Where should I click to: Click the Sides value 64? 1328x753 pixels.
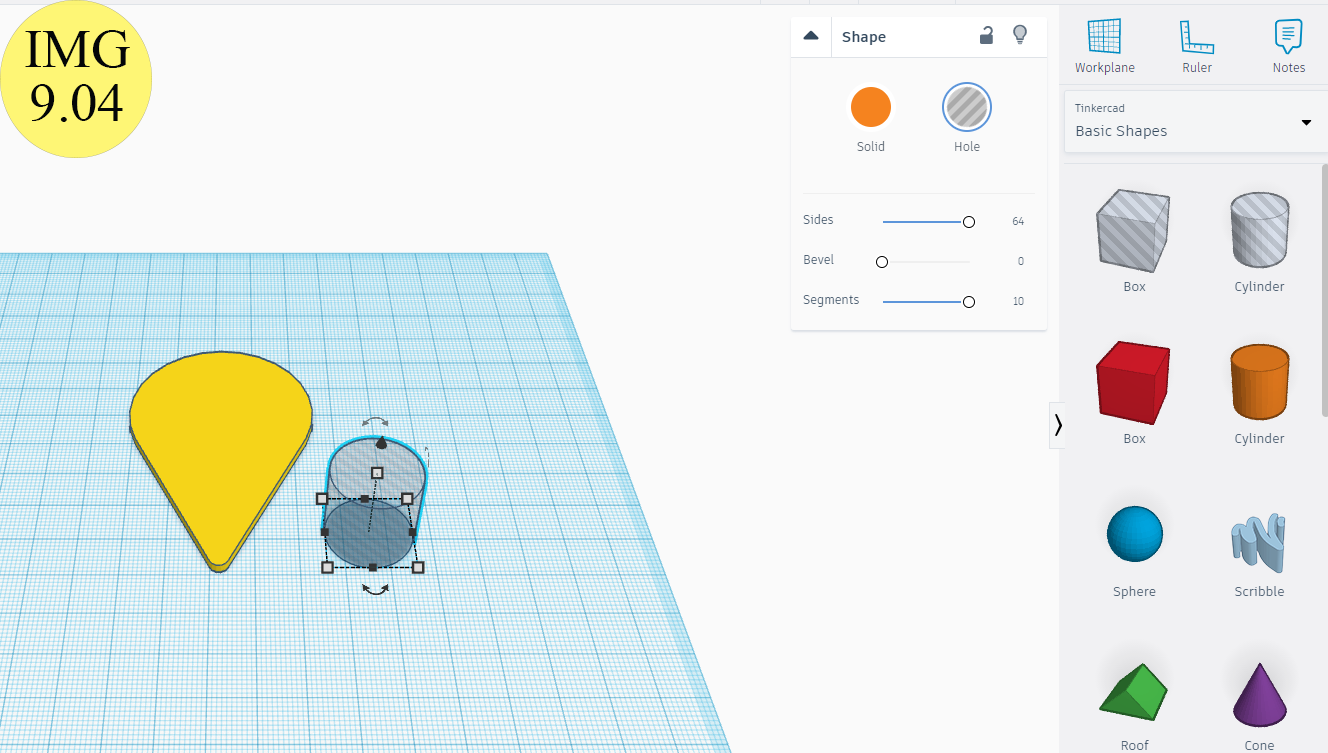tap(1018, 221)
